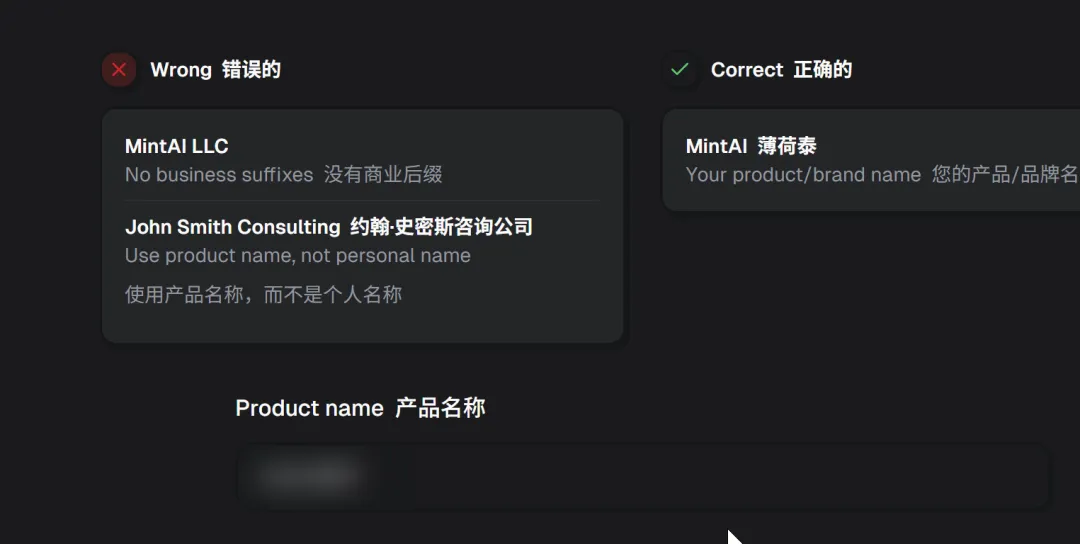Click the "Wrong" heading word
Screen dimensions: 1080x544
tap(181, 70)
